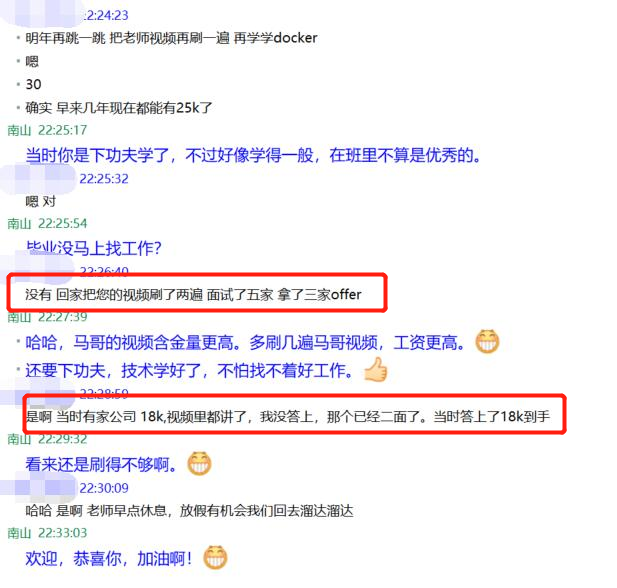Screen dimensions: 617x588
Task: Select the message 确实 早来几年现在都能有25k了
Action: pos(118,107)
